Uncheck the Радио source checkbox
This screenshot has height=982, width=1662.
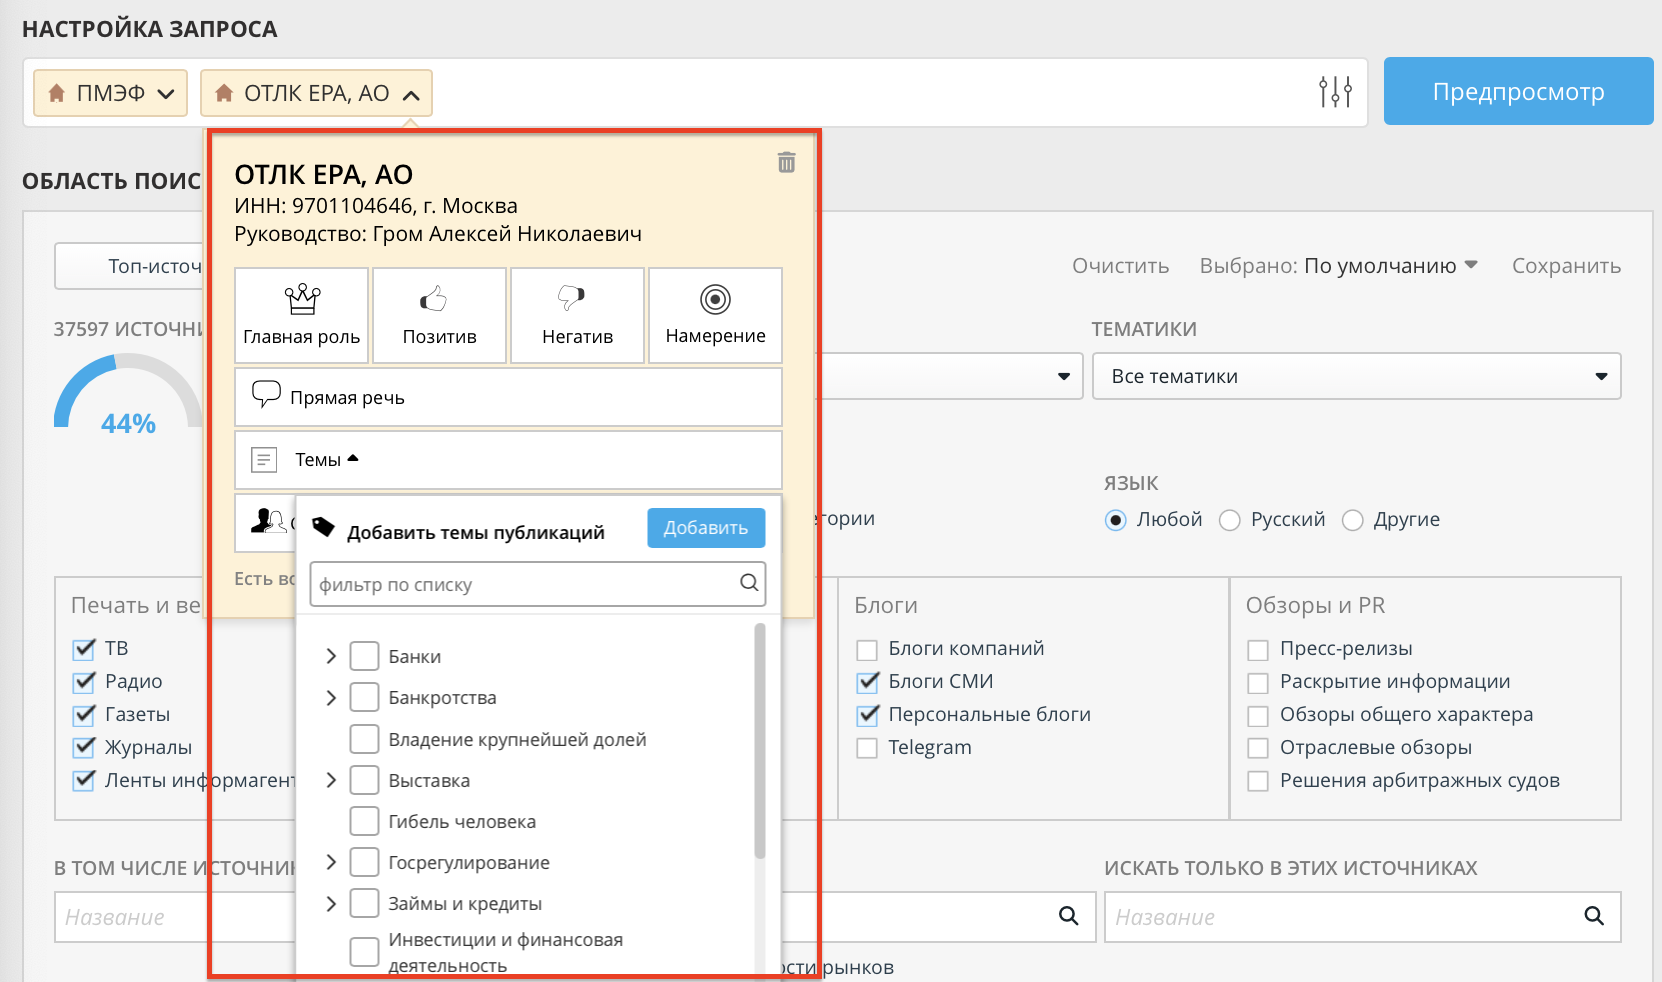point(85,682)
